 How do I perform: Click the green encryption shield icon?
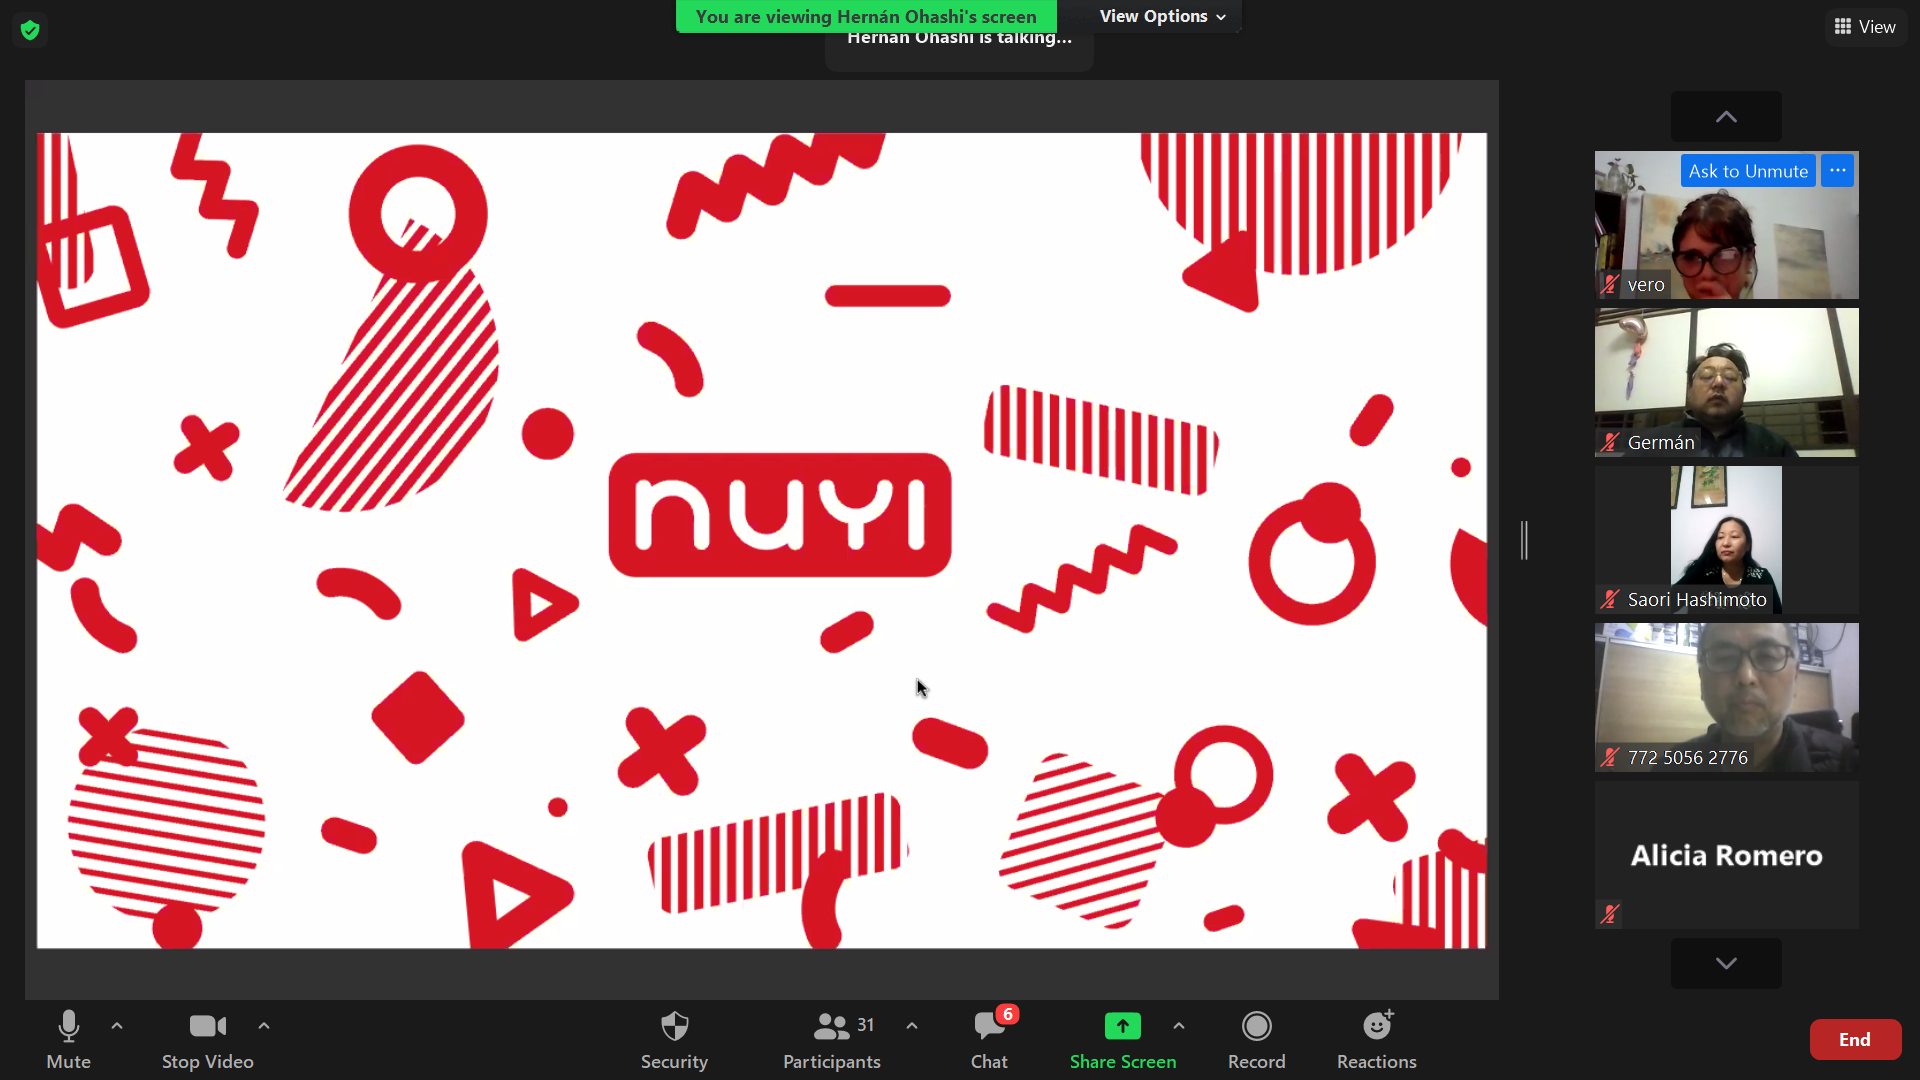30,30
